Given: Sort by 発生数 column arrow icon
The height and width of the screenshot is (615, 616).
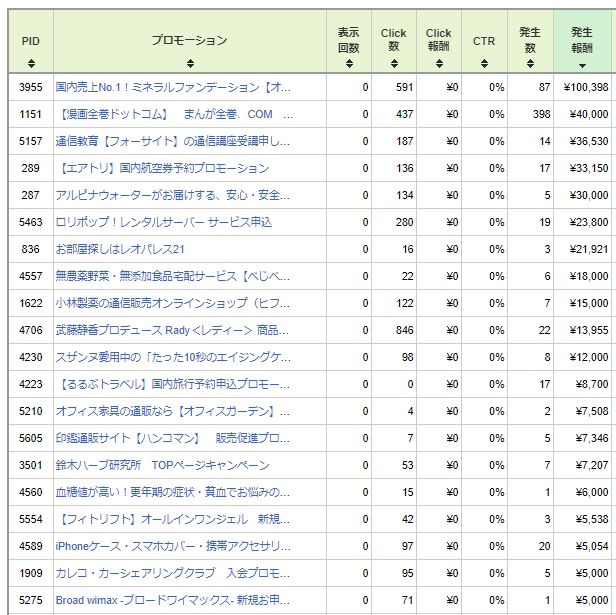Looking at the screenshot, I should [x=530, y=63].
